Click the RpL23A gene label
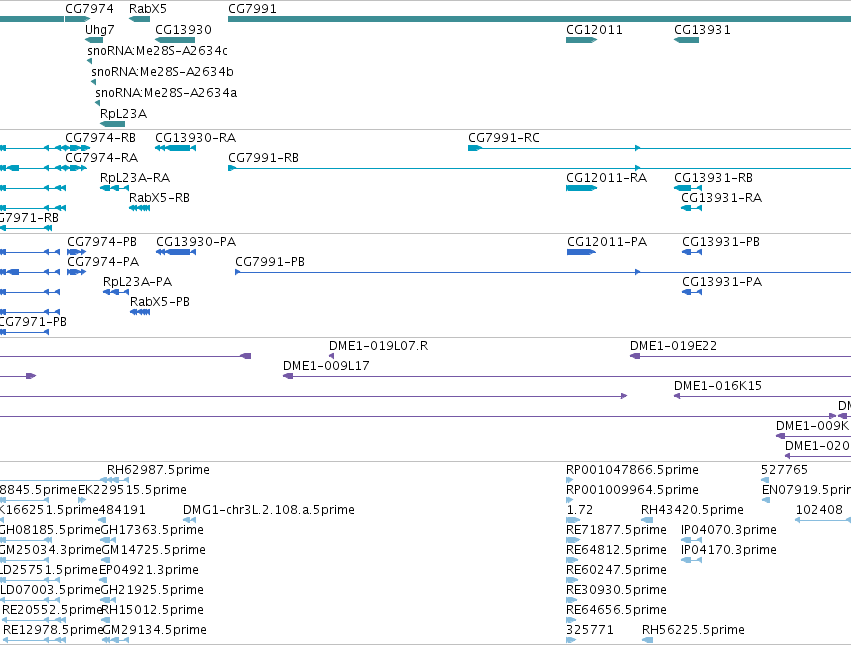Viewport: 851px width, 645px height. [x=123, y=113]
